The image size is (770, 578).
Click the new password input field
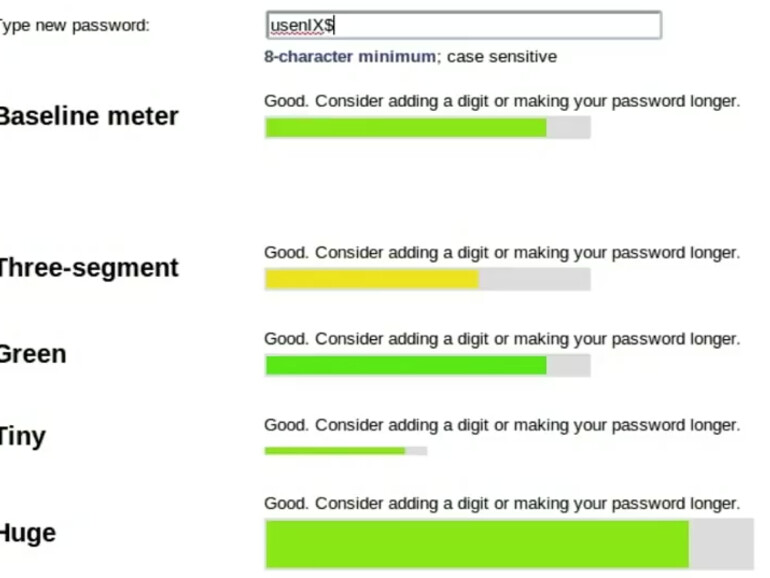click(x=463, y=25)
